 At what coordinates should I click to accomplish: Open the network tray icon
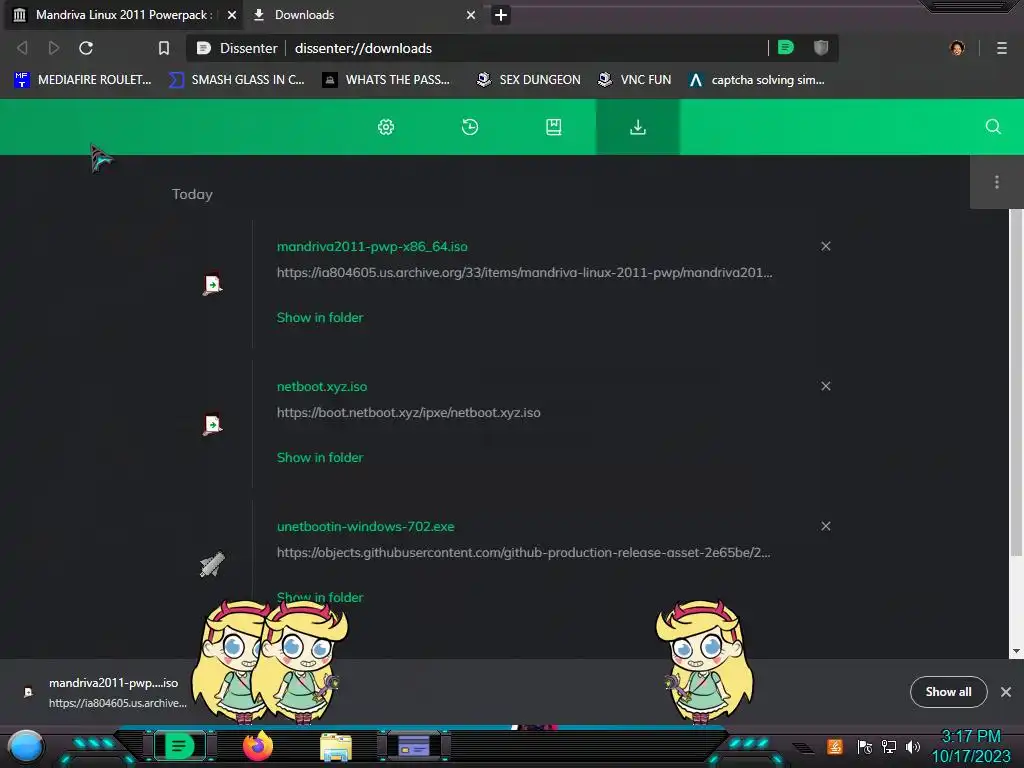tap(889, 746)
